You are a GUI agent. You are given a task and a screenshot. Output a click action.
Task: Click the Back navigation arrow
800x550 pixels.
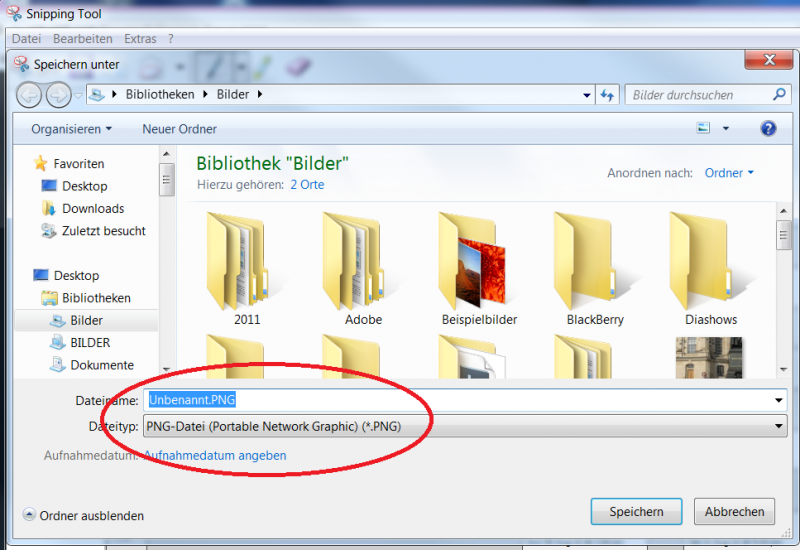point(29,95)
